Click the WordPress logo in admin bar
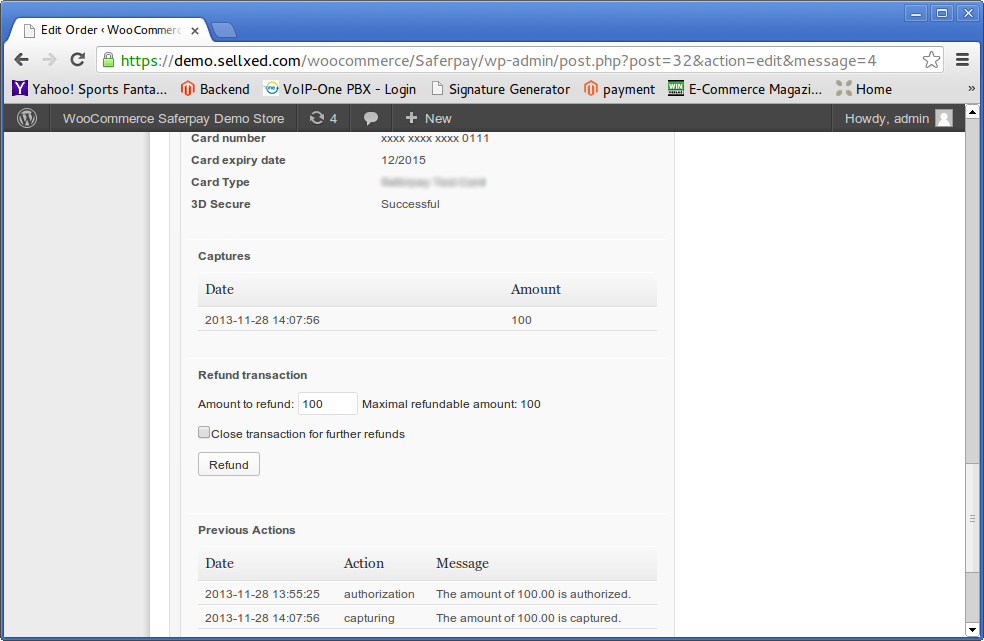The image size is (984, 641). [27, 118]
